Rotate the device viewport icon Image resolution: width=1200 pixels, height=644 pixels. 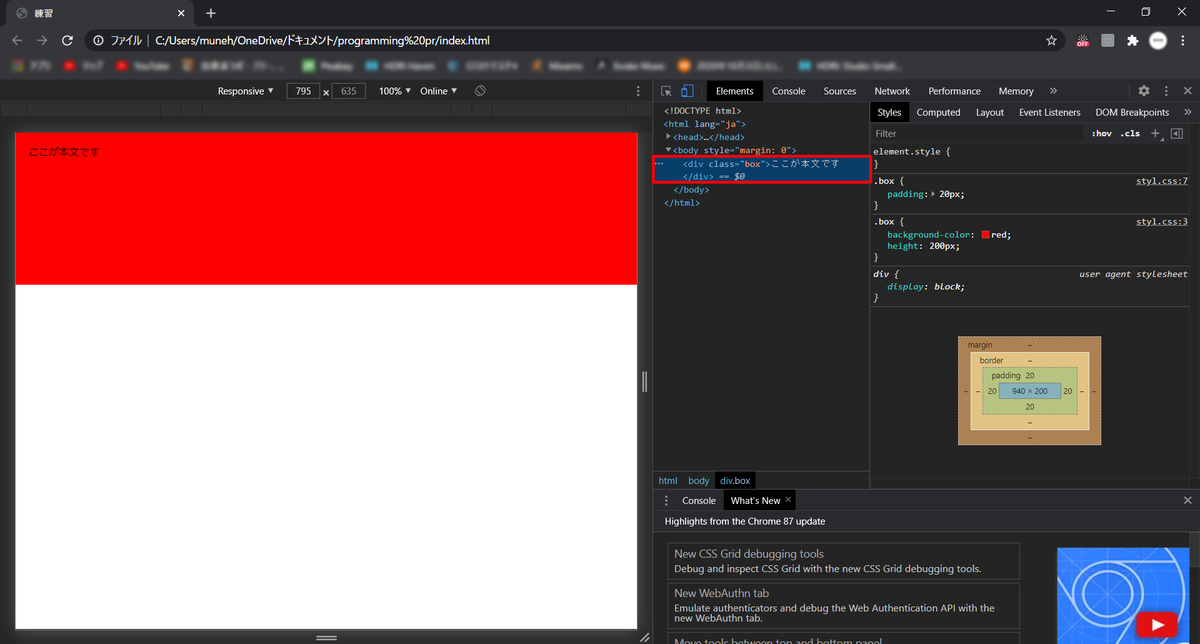point(480,91)
